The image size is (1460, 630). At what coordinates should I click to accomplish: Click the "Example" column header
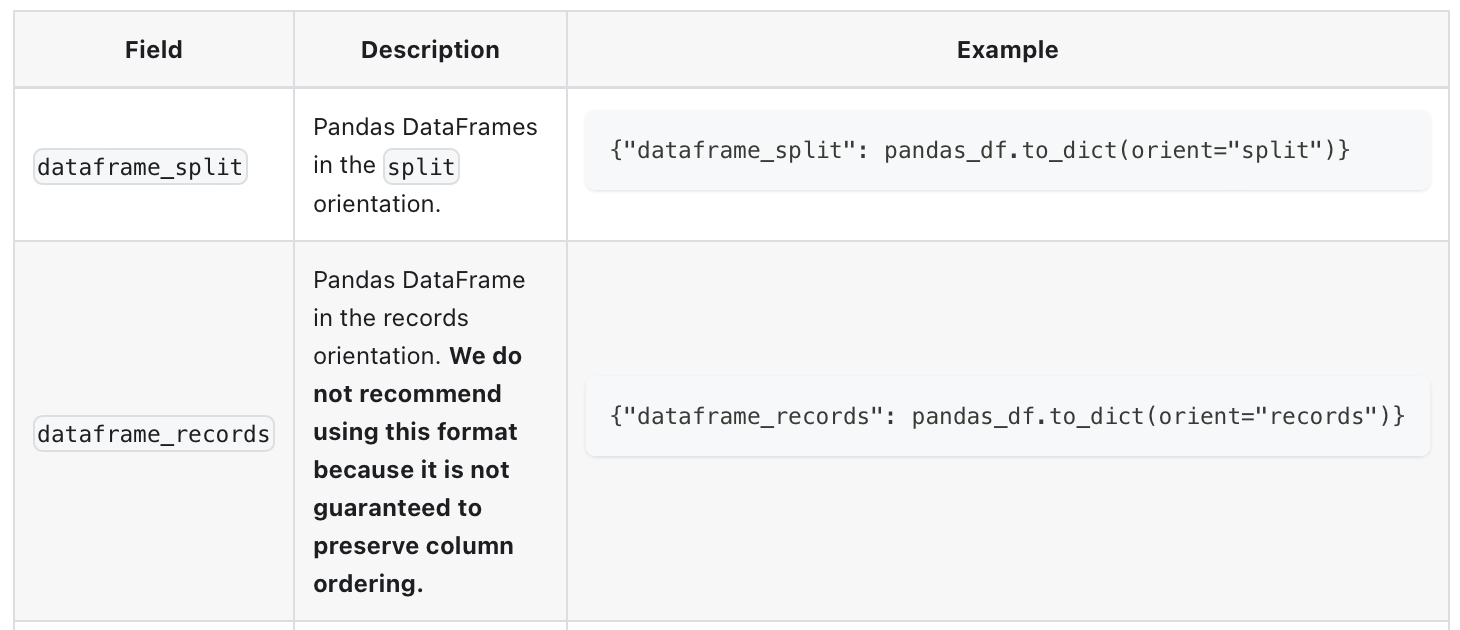click(x=1007, y=50)
